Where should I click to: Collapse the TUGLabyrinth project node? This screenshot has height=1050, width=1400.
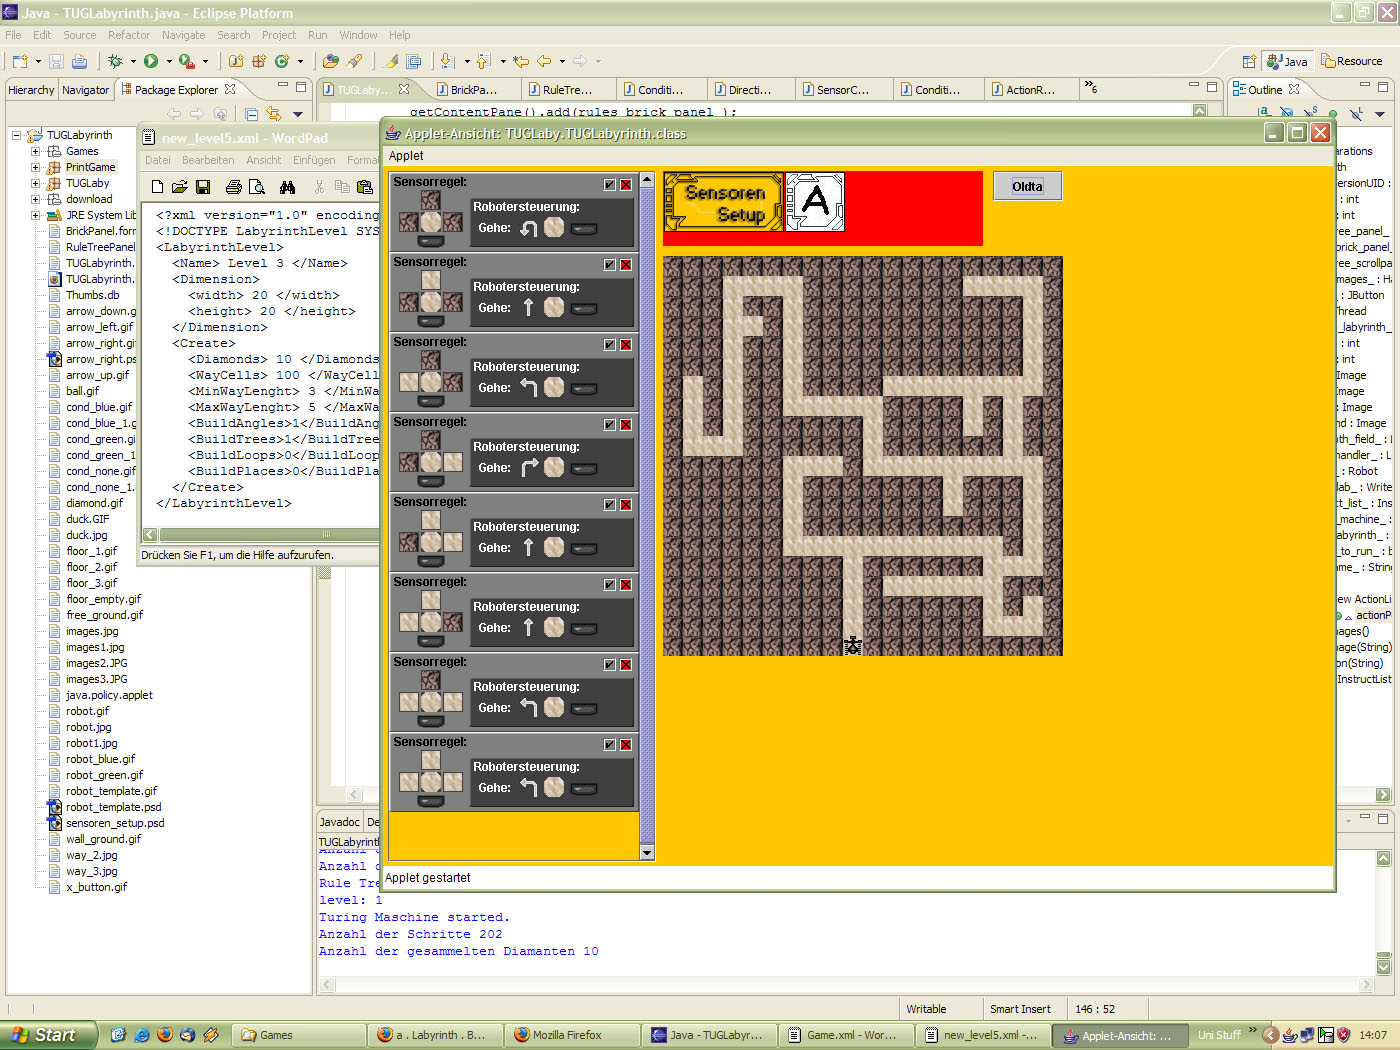[17, 135]
